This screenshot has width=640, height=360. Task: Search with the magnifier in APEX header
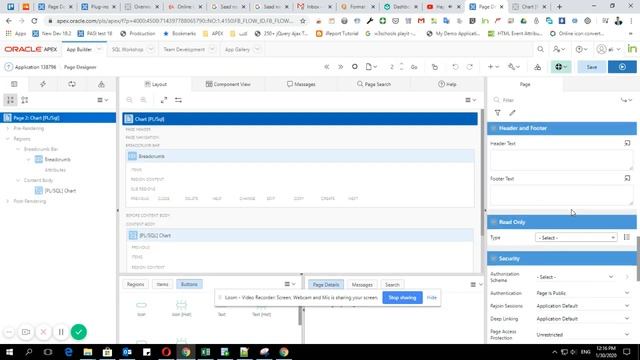click(540, 49)
